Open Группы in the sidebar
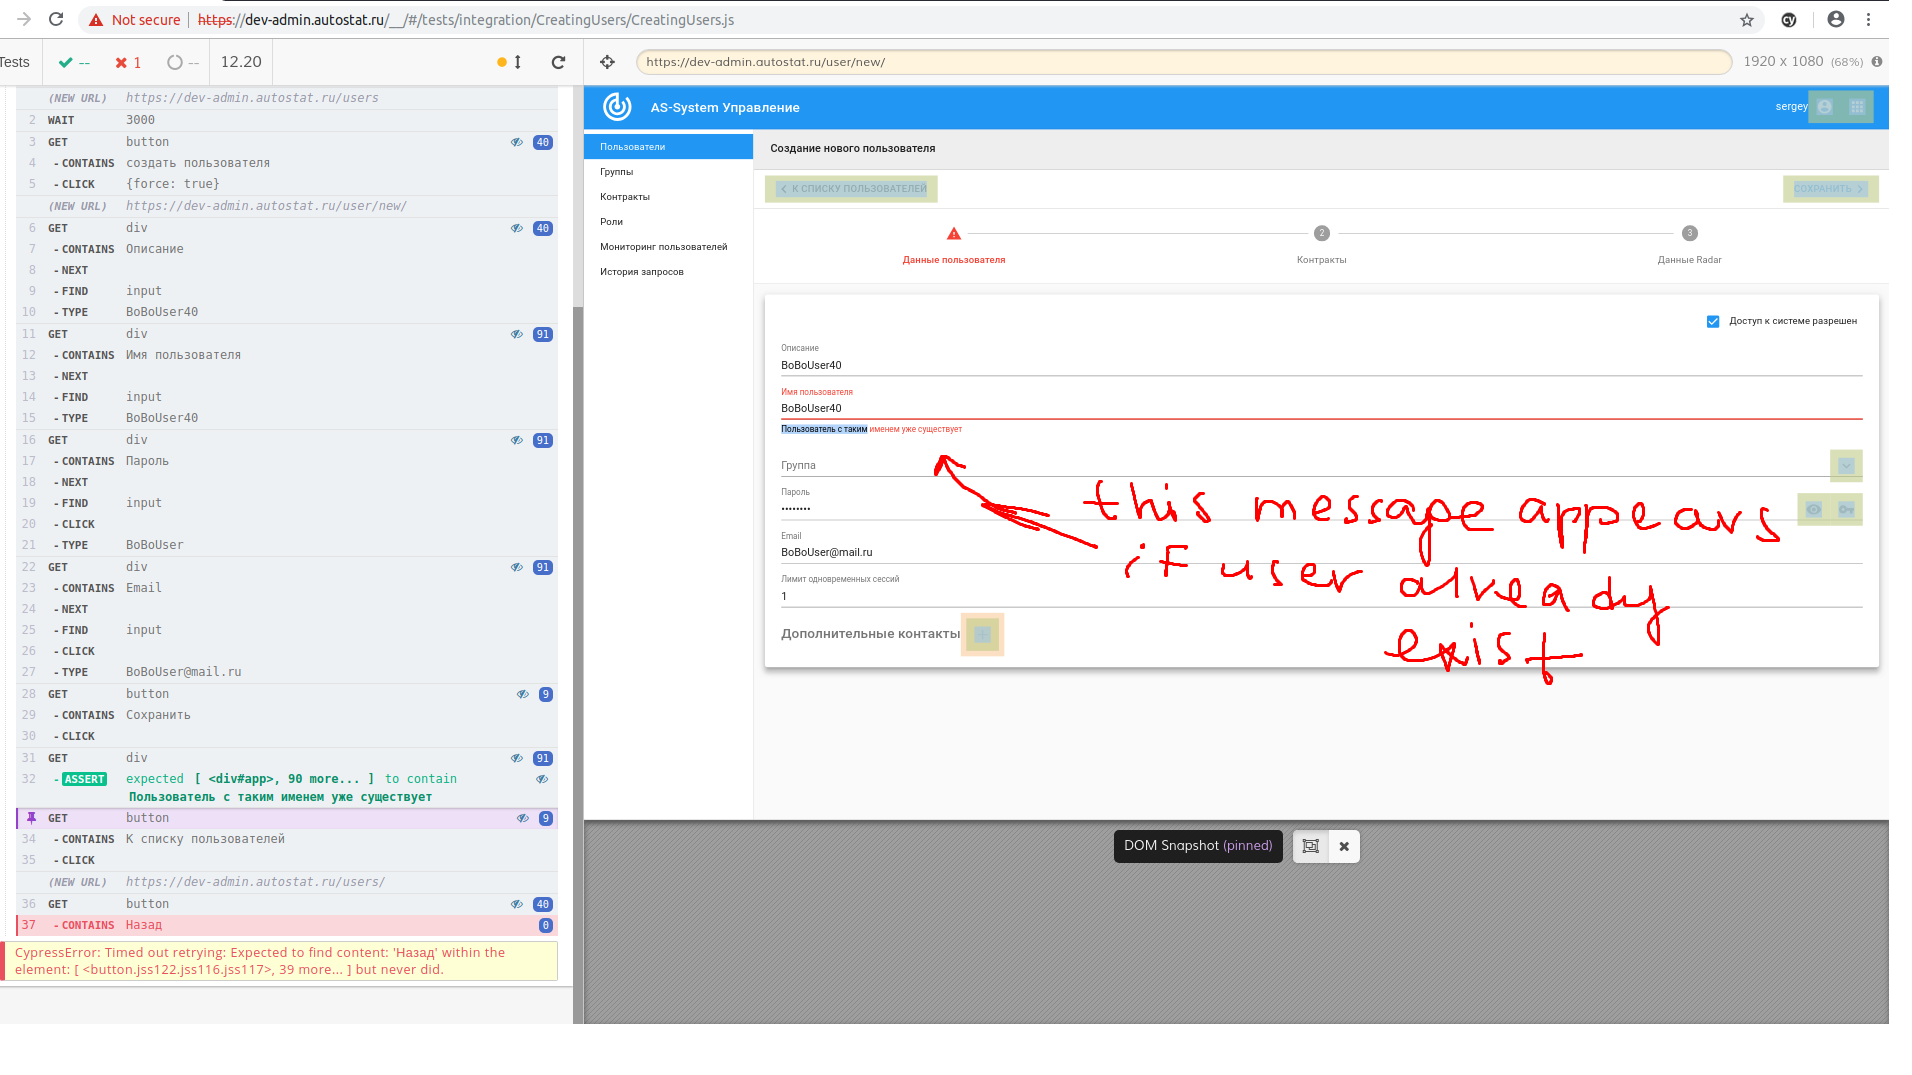Image resolution: width=1912 pixels, height=1075 pixels. coord(668,172)
